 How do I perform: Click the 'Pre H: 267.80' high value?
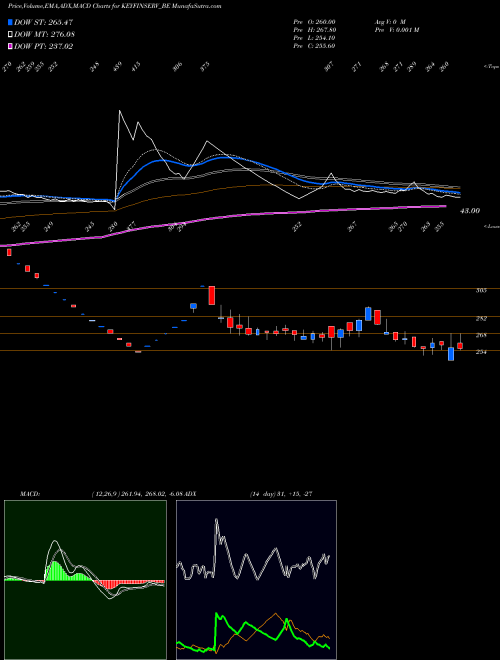tap(314, 30)
